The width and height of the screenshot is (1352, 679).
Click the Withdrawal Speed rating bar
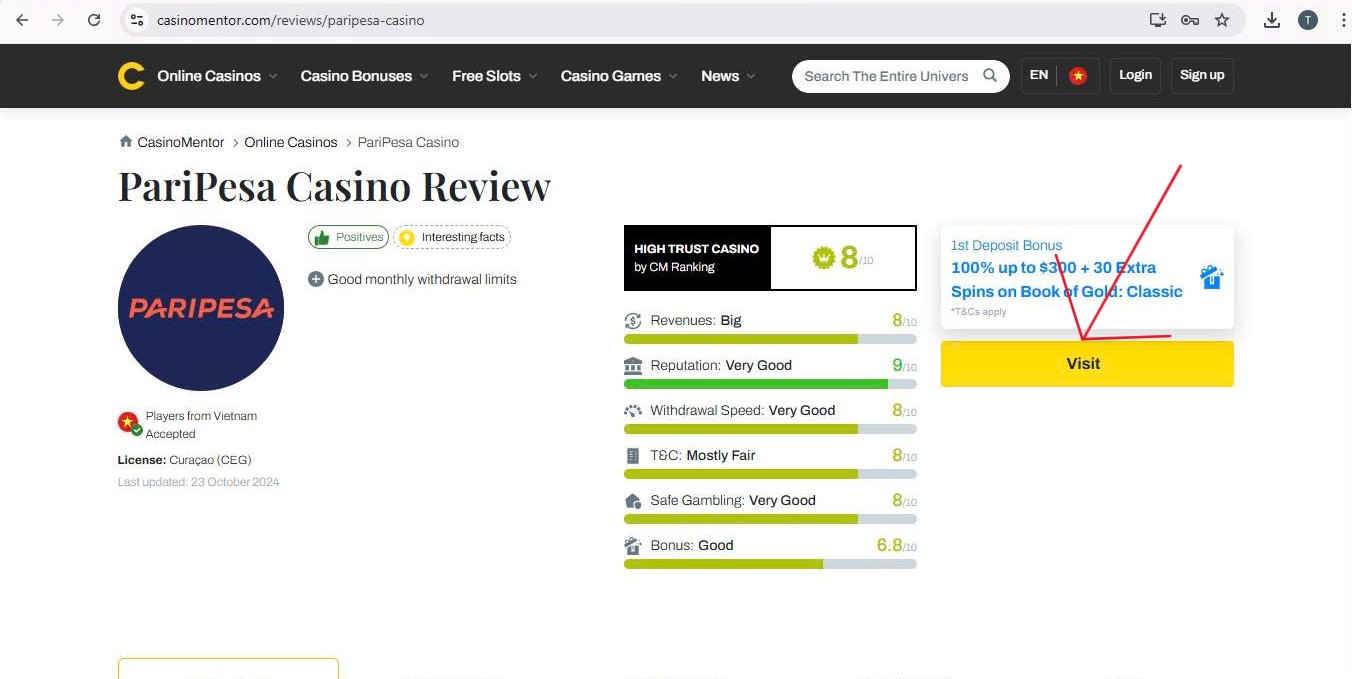coord(770,429)
